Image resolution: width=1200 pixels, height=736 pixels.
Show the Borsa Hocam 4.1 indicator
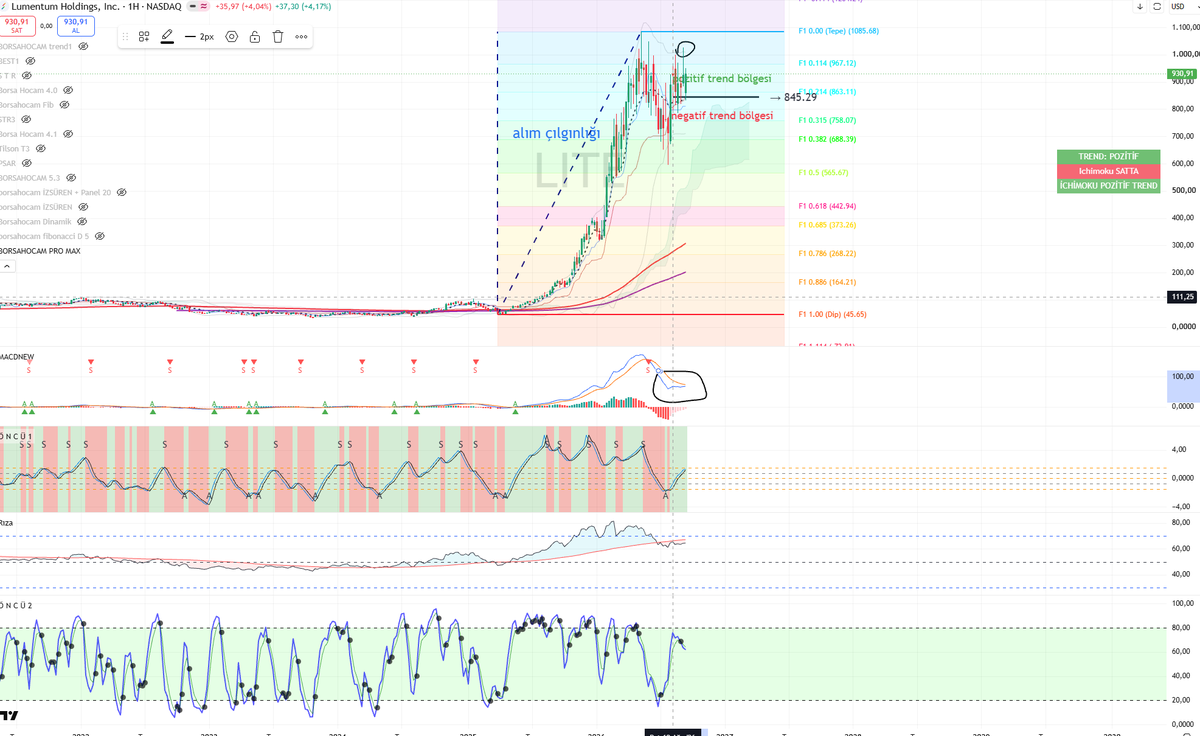pyautogui.click(x=67, y=134)
